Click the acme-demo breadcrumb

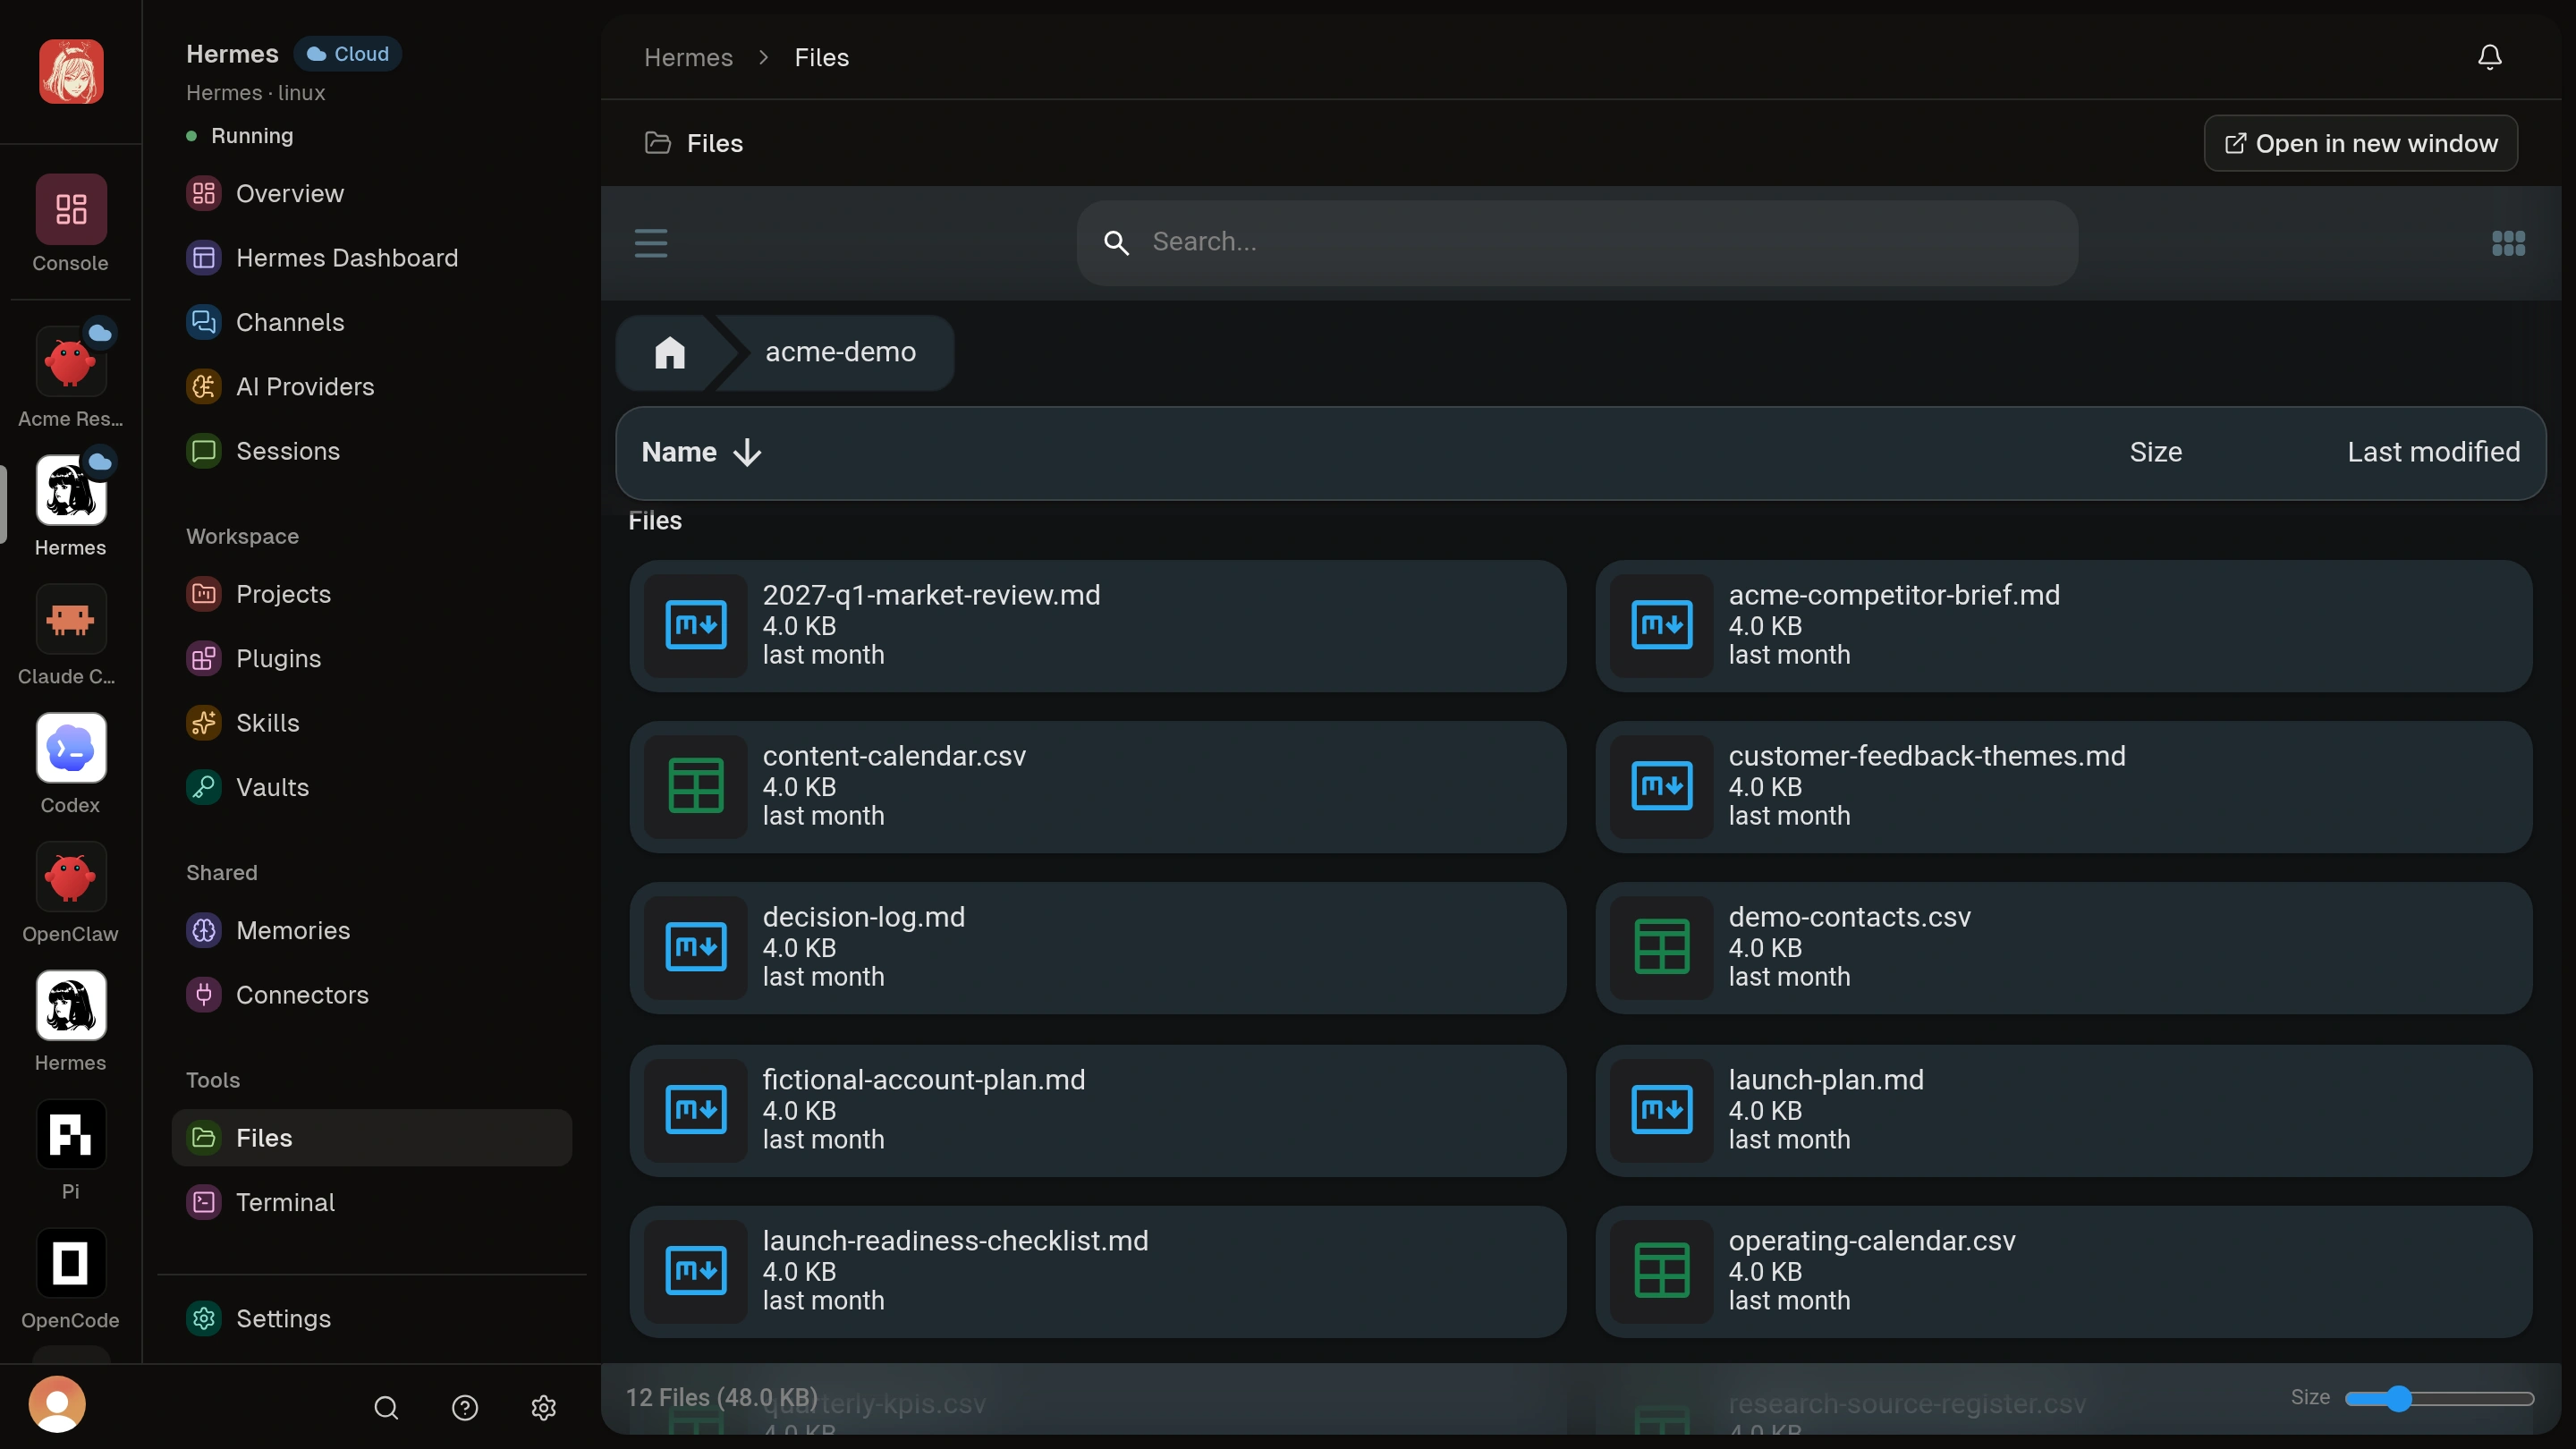[839, 352]
